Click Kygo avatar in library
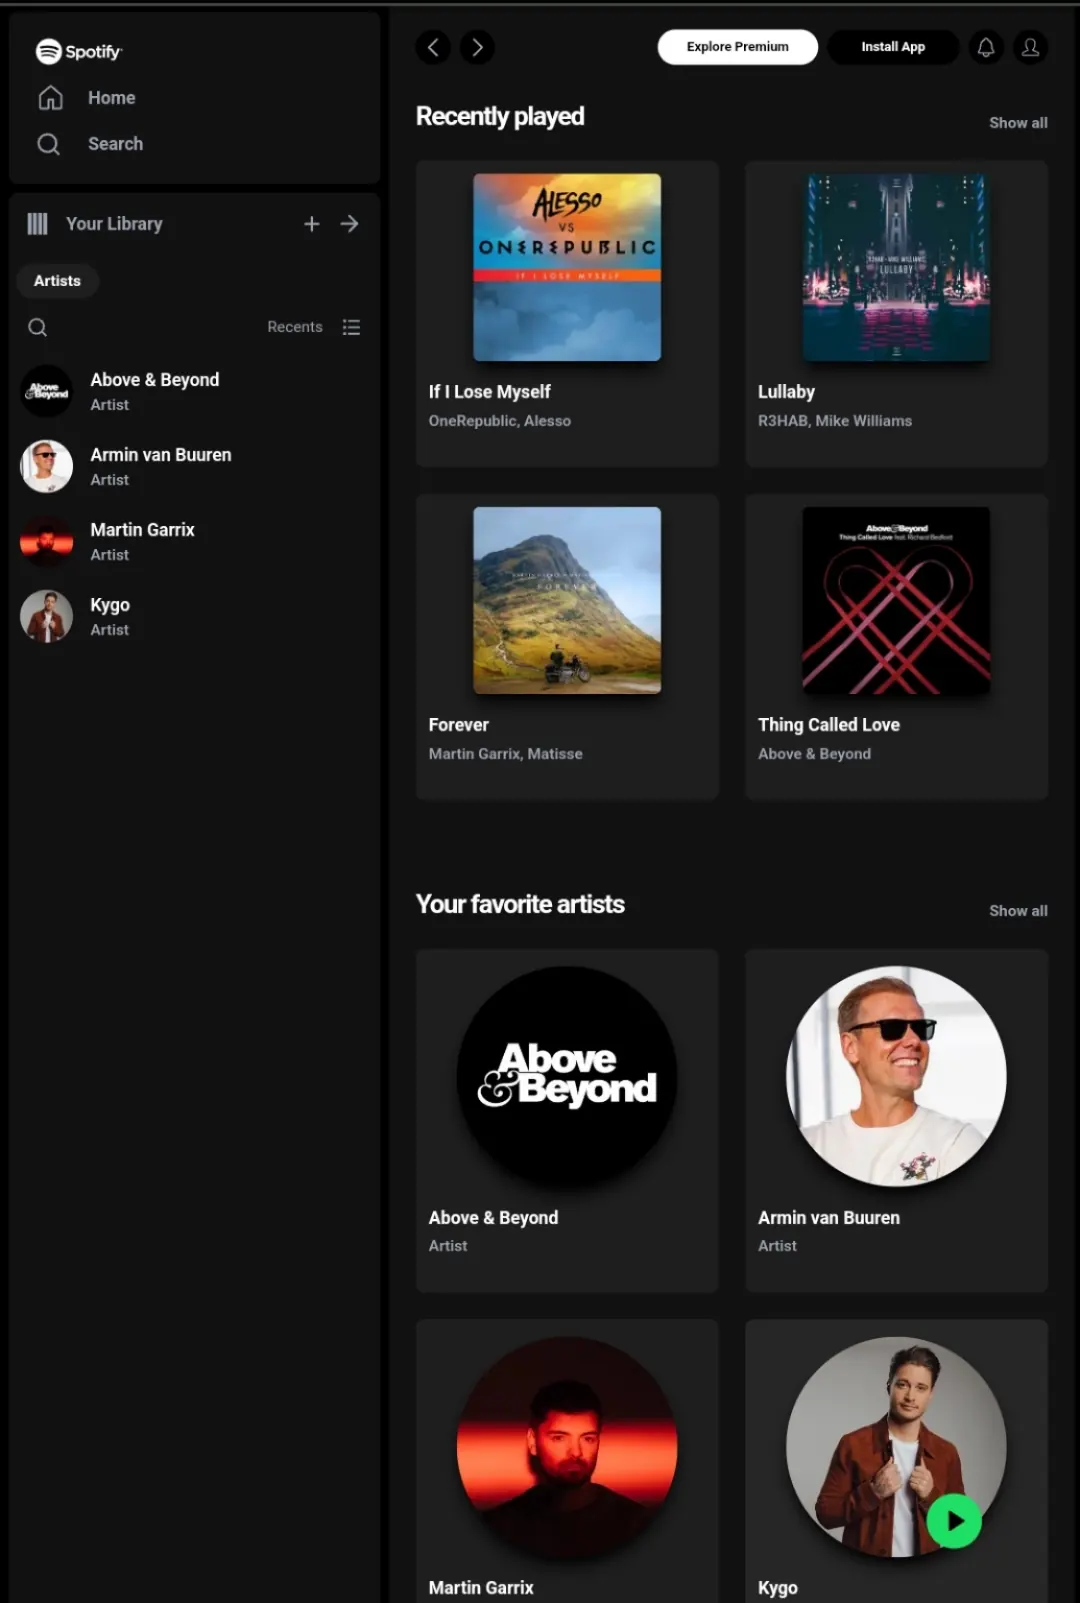The width and height of the screenshot is (1080, 1603). [x=47, y=616]
